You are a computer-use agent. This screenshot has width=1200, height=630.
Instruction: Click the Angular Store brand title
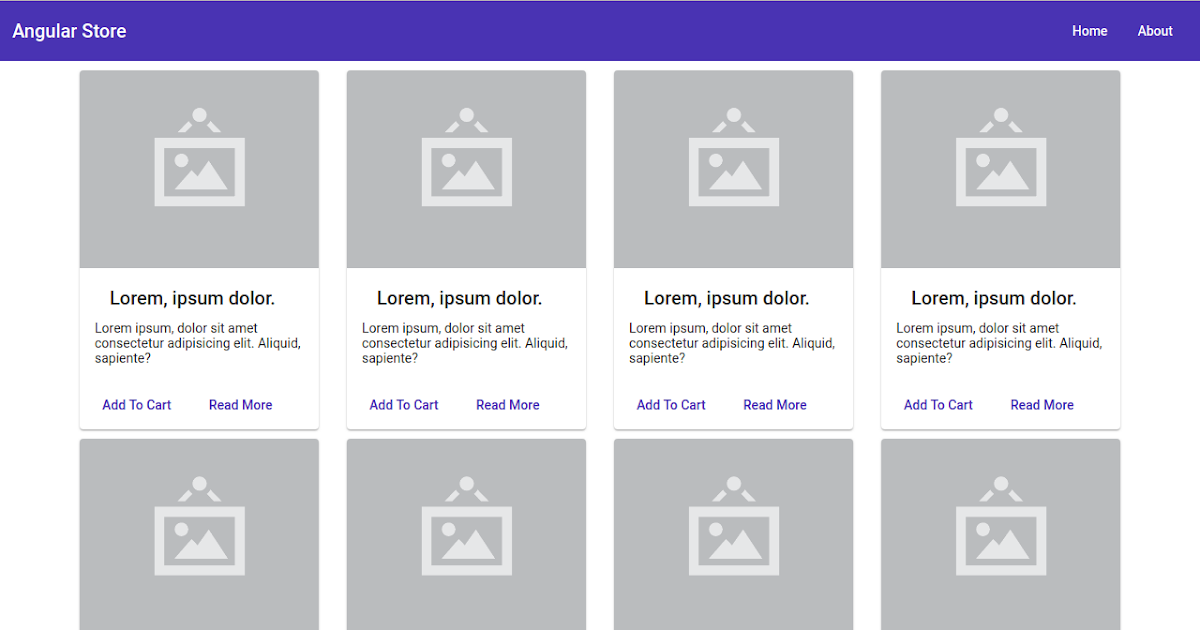(x=69, y=31)
